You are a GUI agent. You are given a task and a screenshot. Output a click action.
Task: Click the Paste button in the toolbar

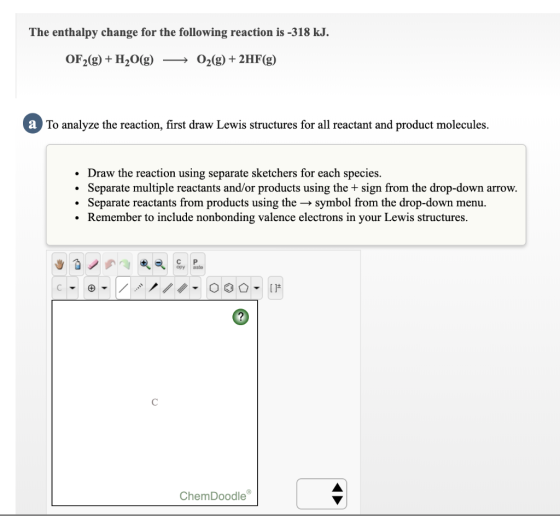pyautogui.click(x=198, y=264)
